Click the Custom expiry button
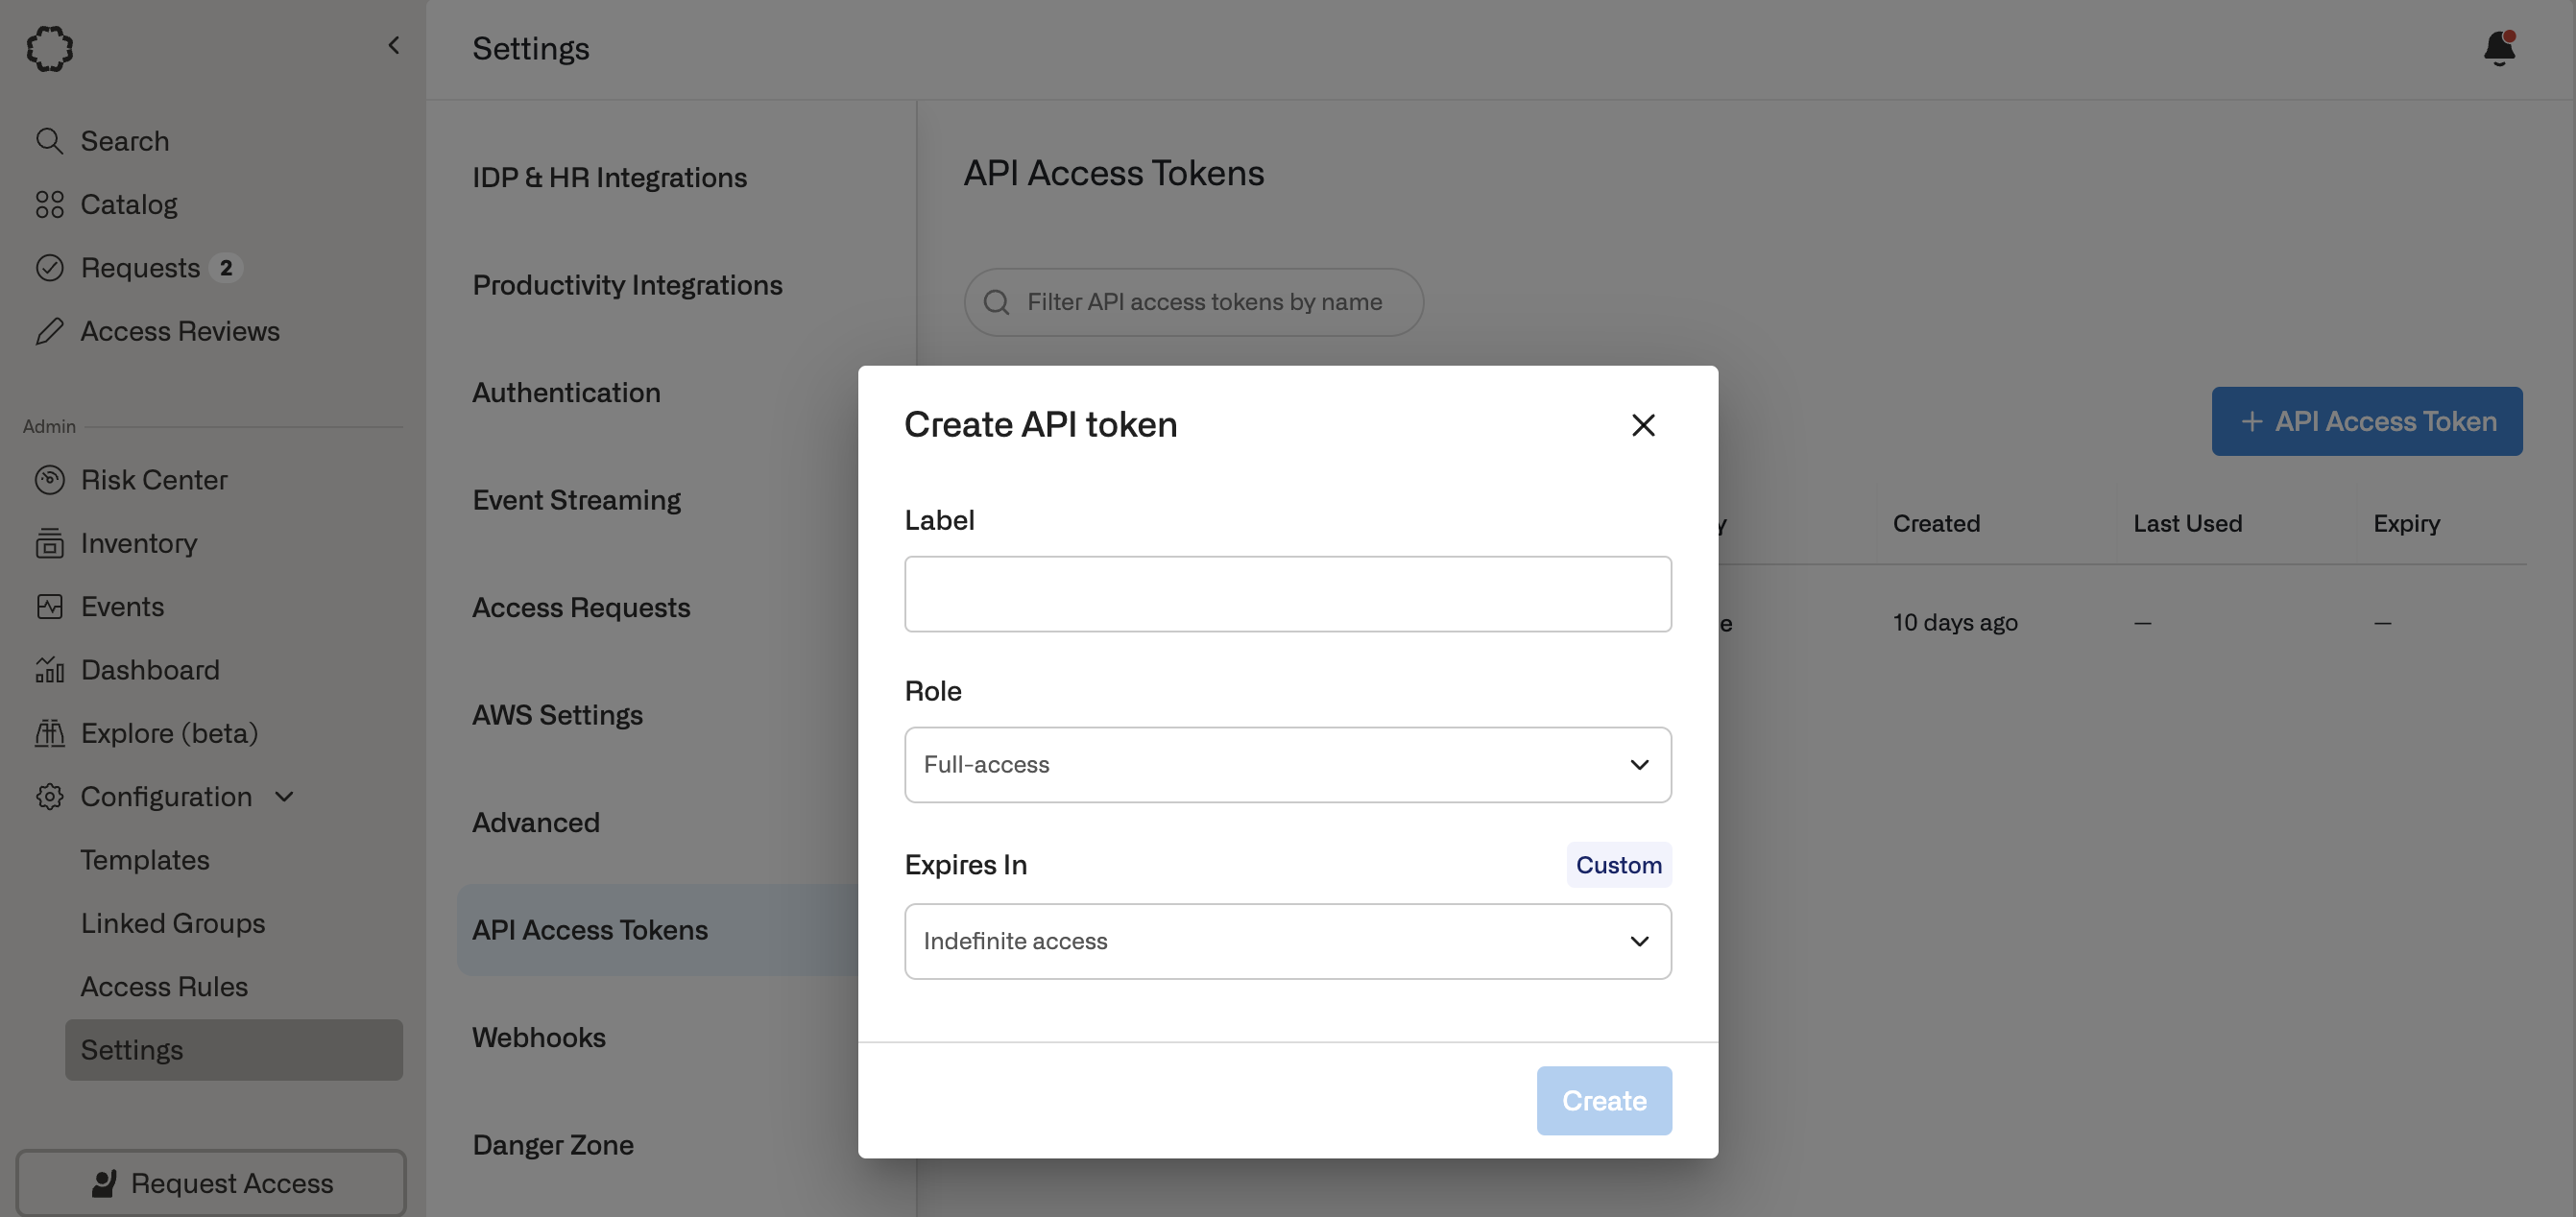Screen dimensions: 2576x1217 tap(1618, 865)
